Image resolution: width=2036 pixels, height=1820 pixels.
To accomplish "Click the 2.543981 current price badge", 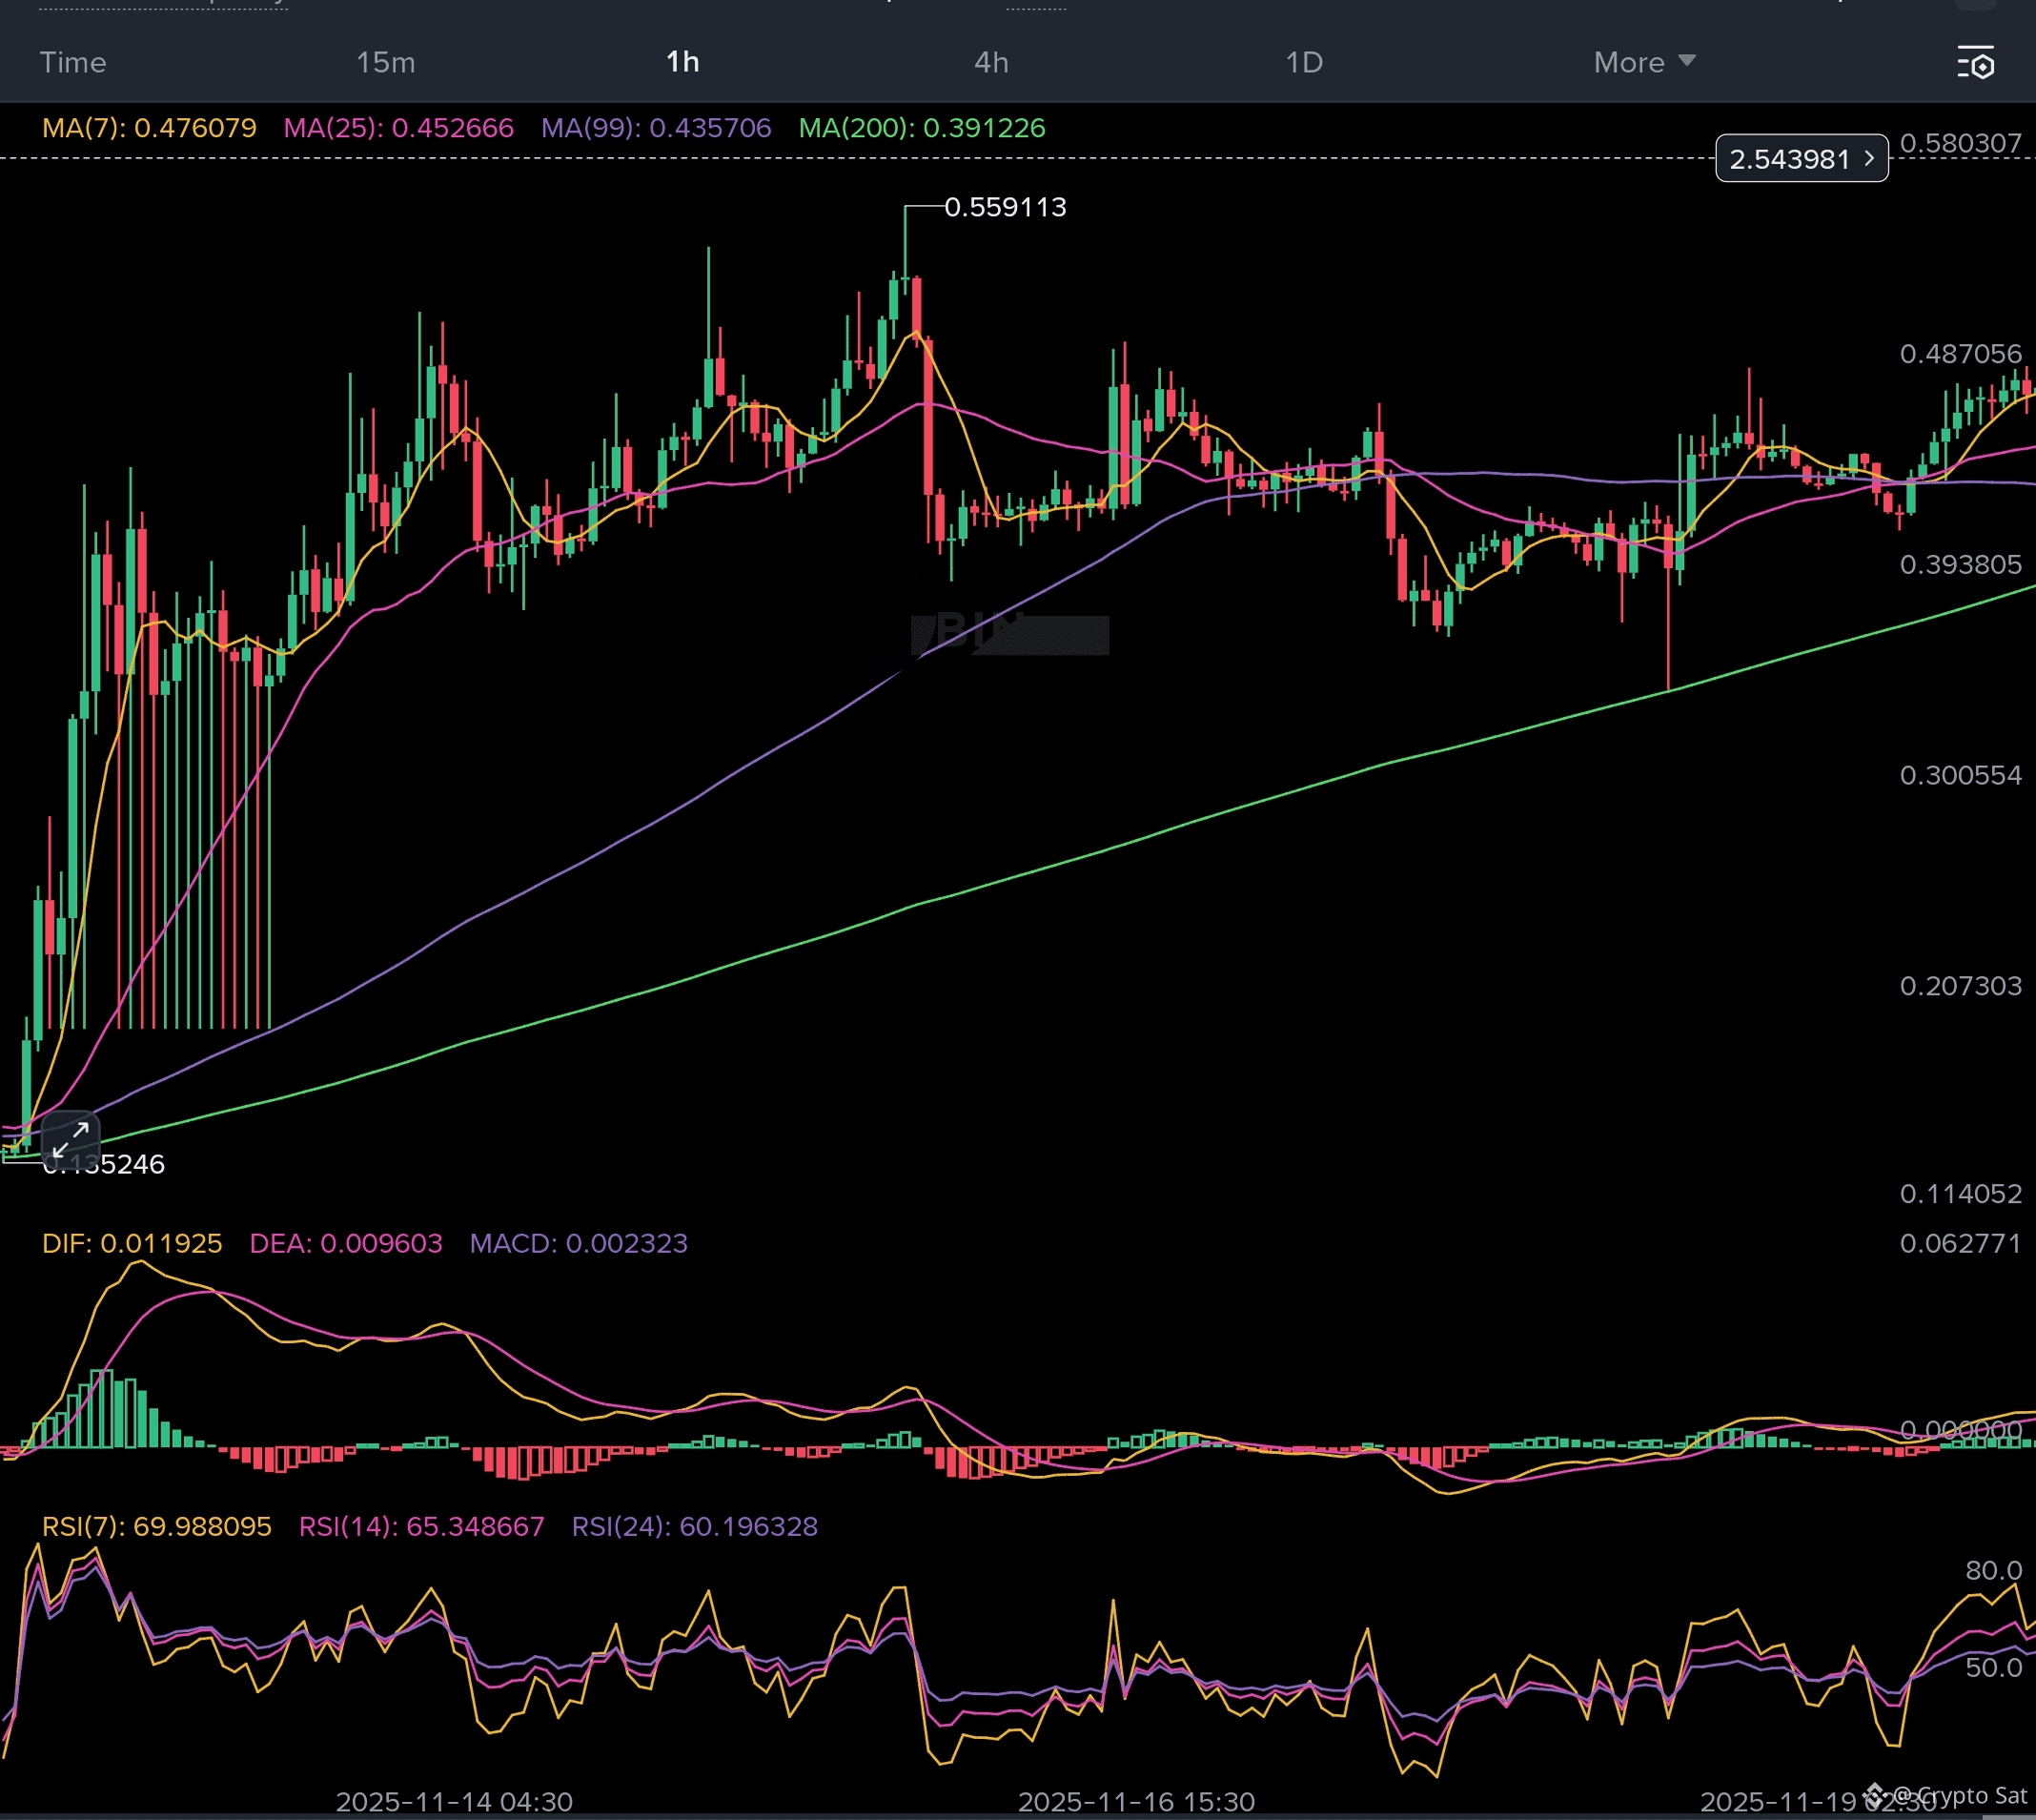I will click(x=1789, y=159).
